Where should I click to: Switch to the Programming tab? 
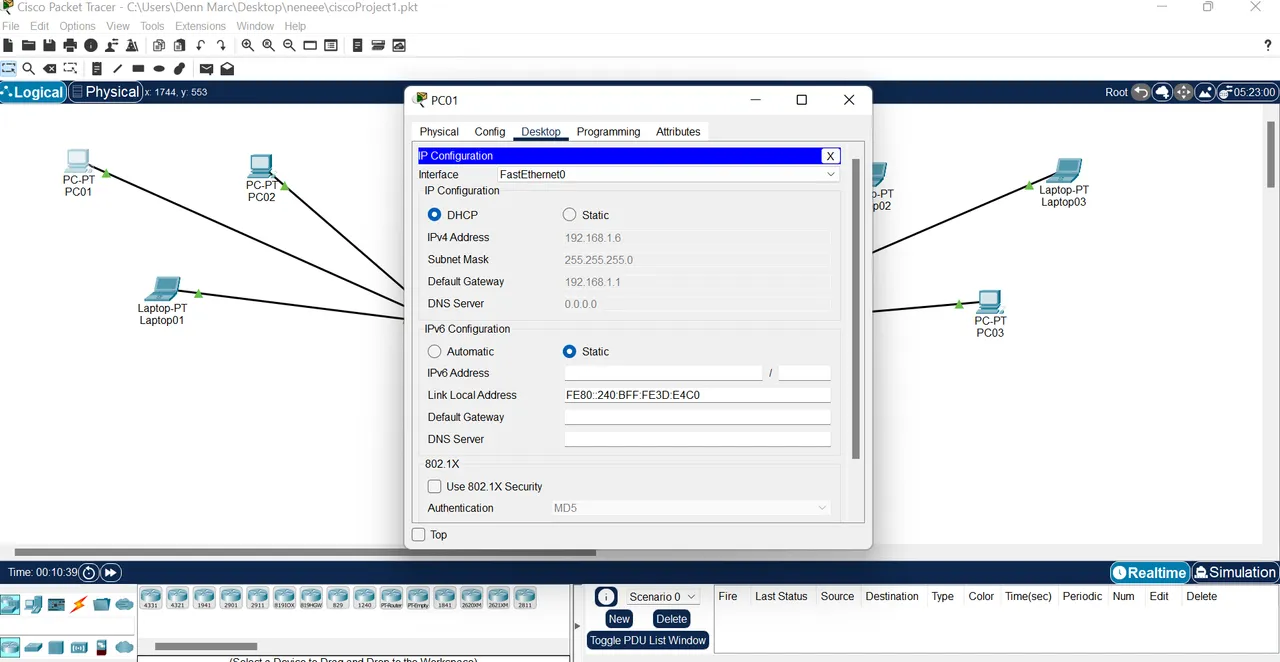(608, 132)
